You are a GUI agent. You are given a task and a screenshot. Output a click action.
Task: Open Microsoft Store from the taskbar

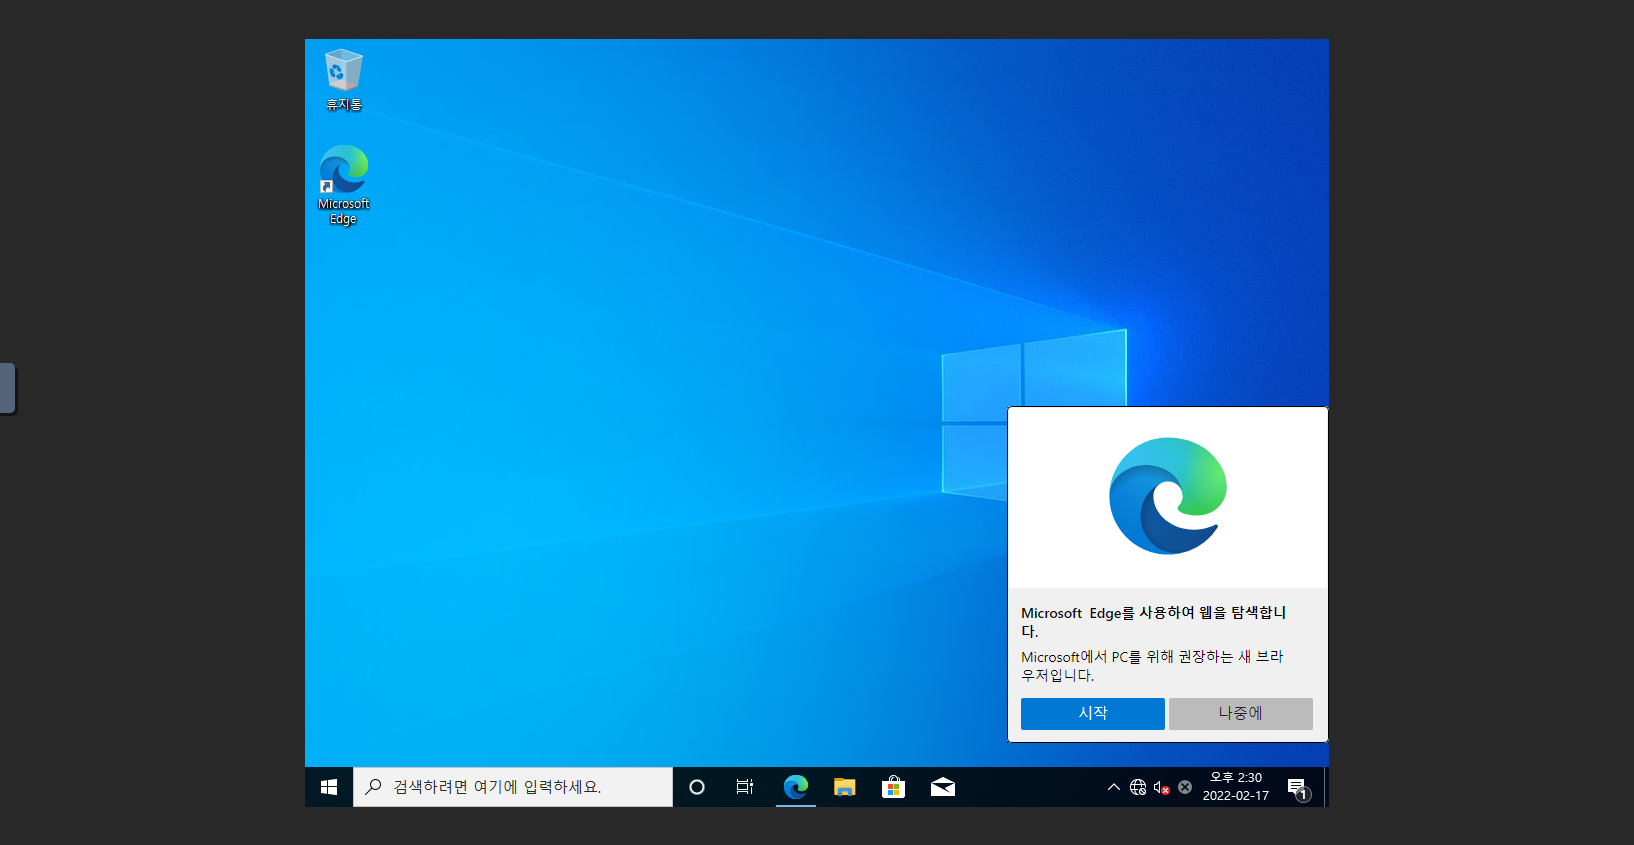click(x=894, y=787)
